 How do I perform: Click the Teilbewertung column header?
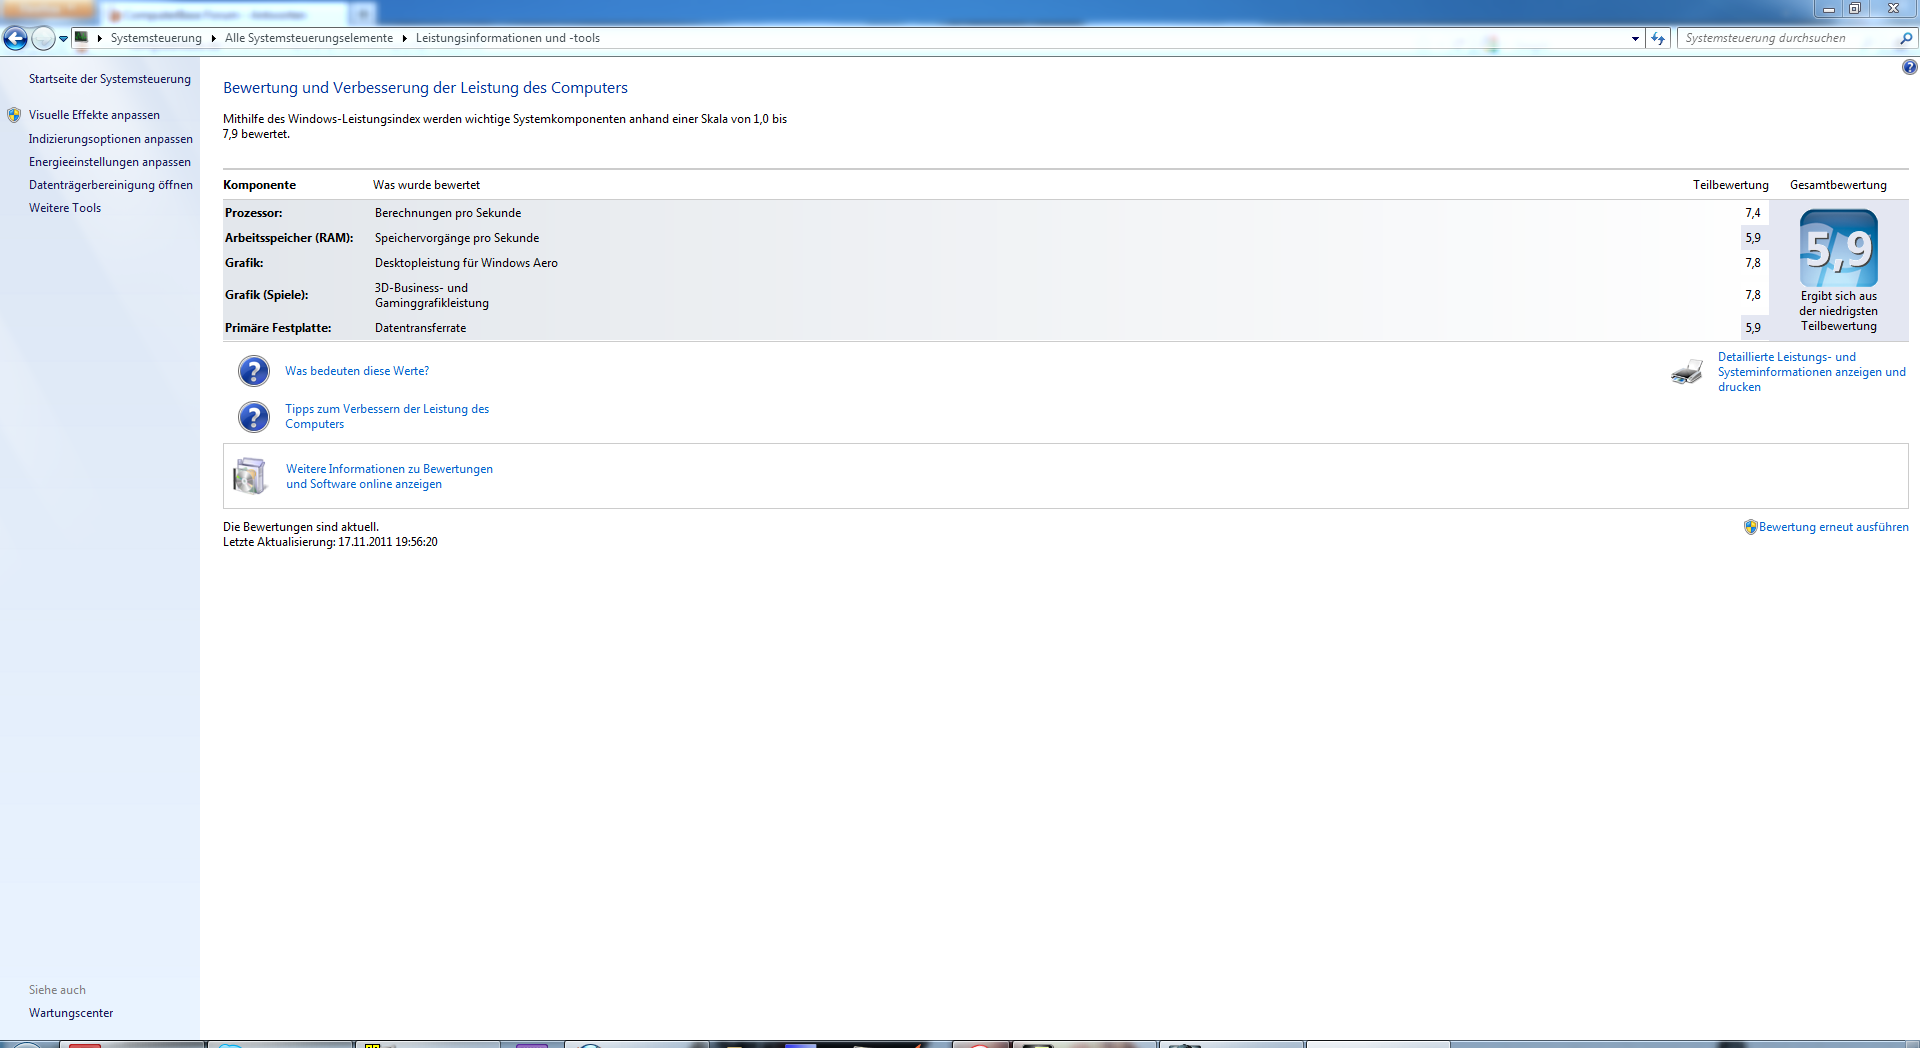1731,185
